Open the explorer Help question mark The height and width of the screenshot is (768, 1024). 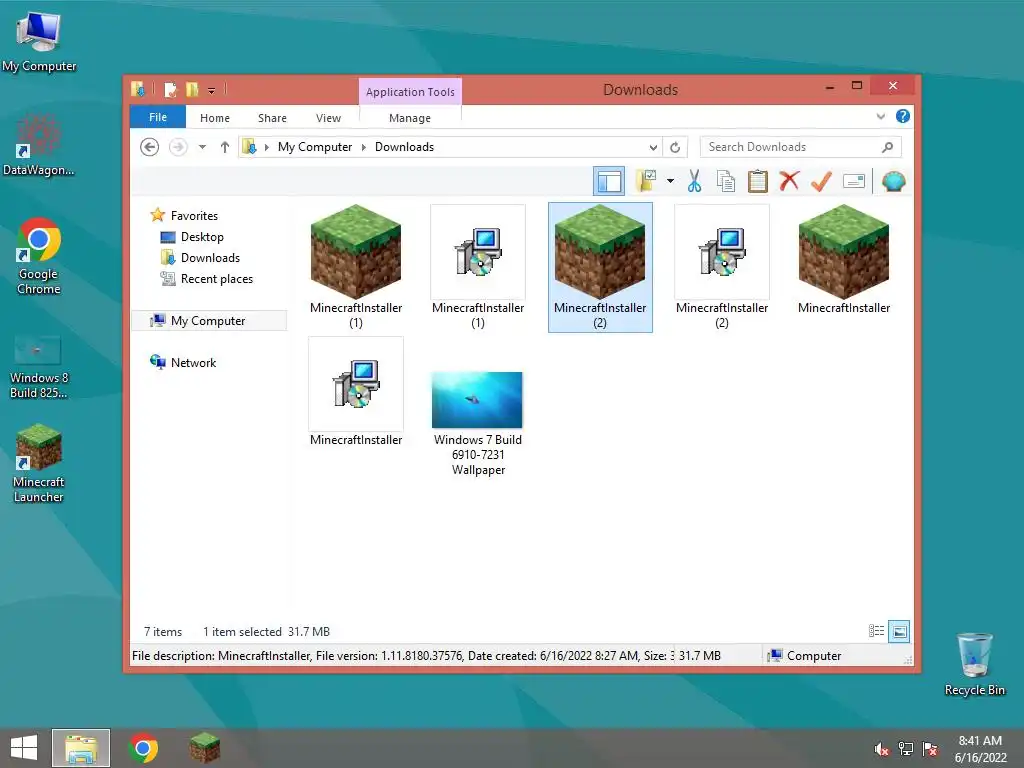903,116
